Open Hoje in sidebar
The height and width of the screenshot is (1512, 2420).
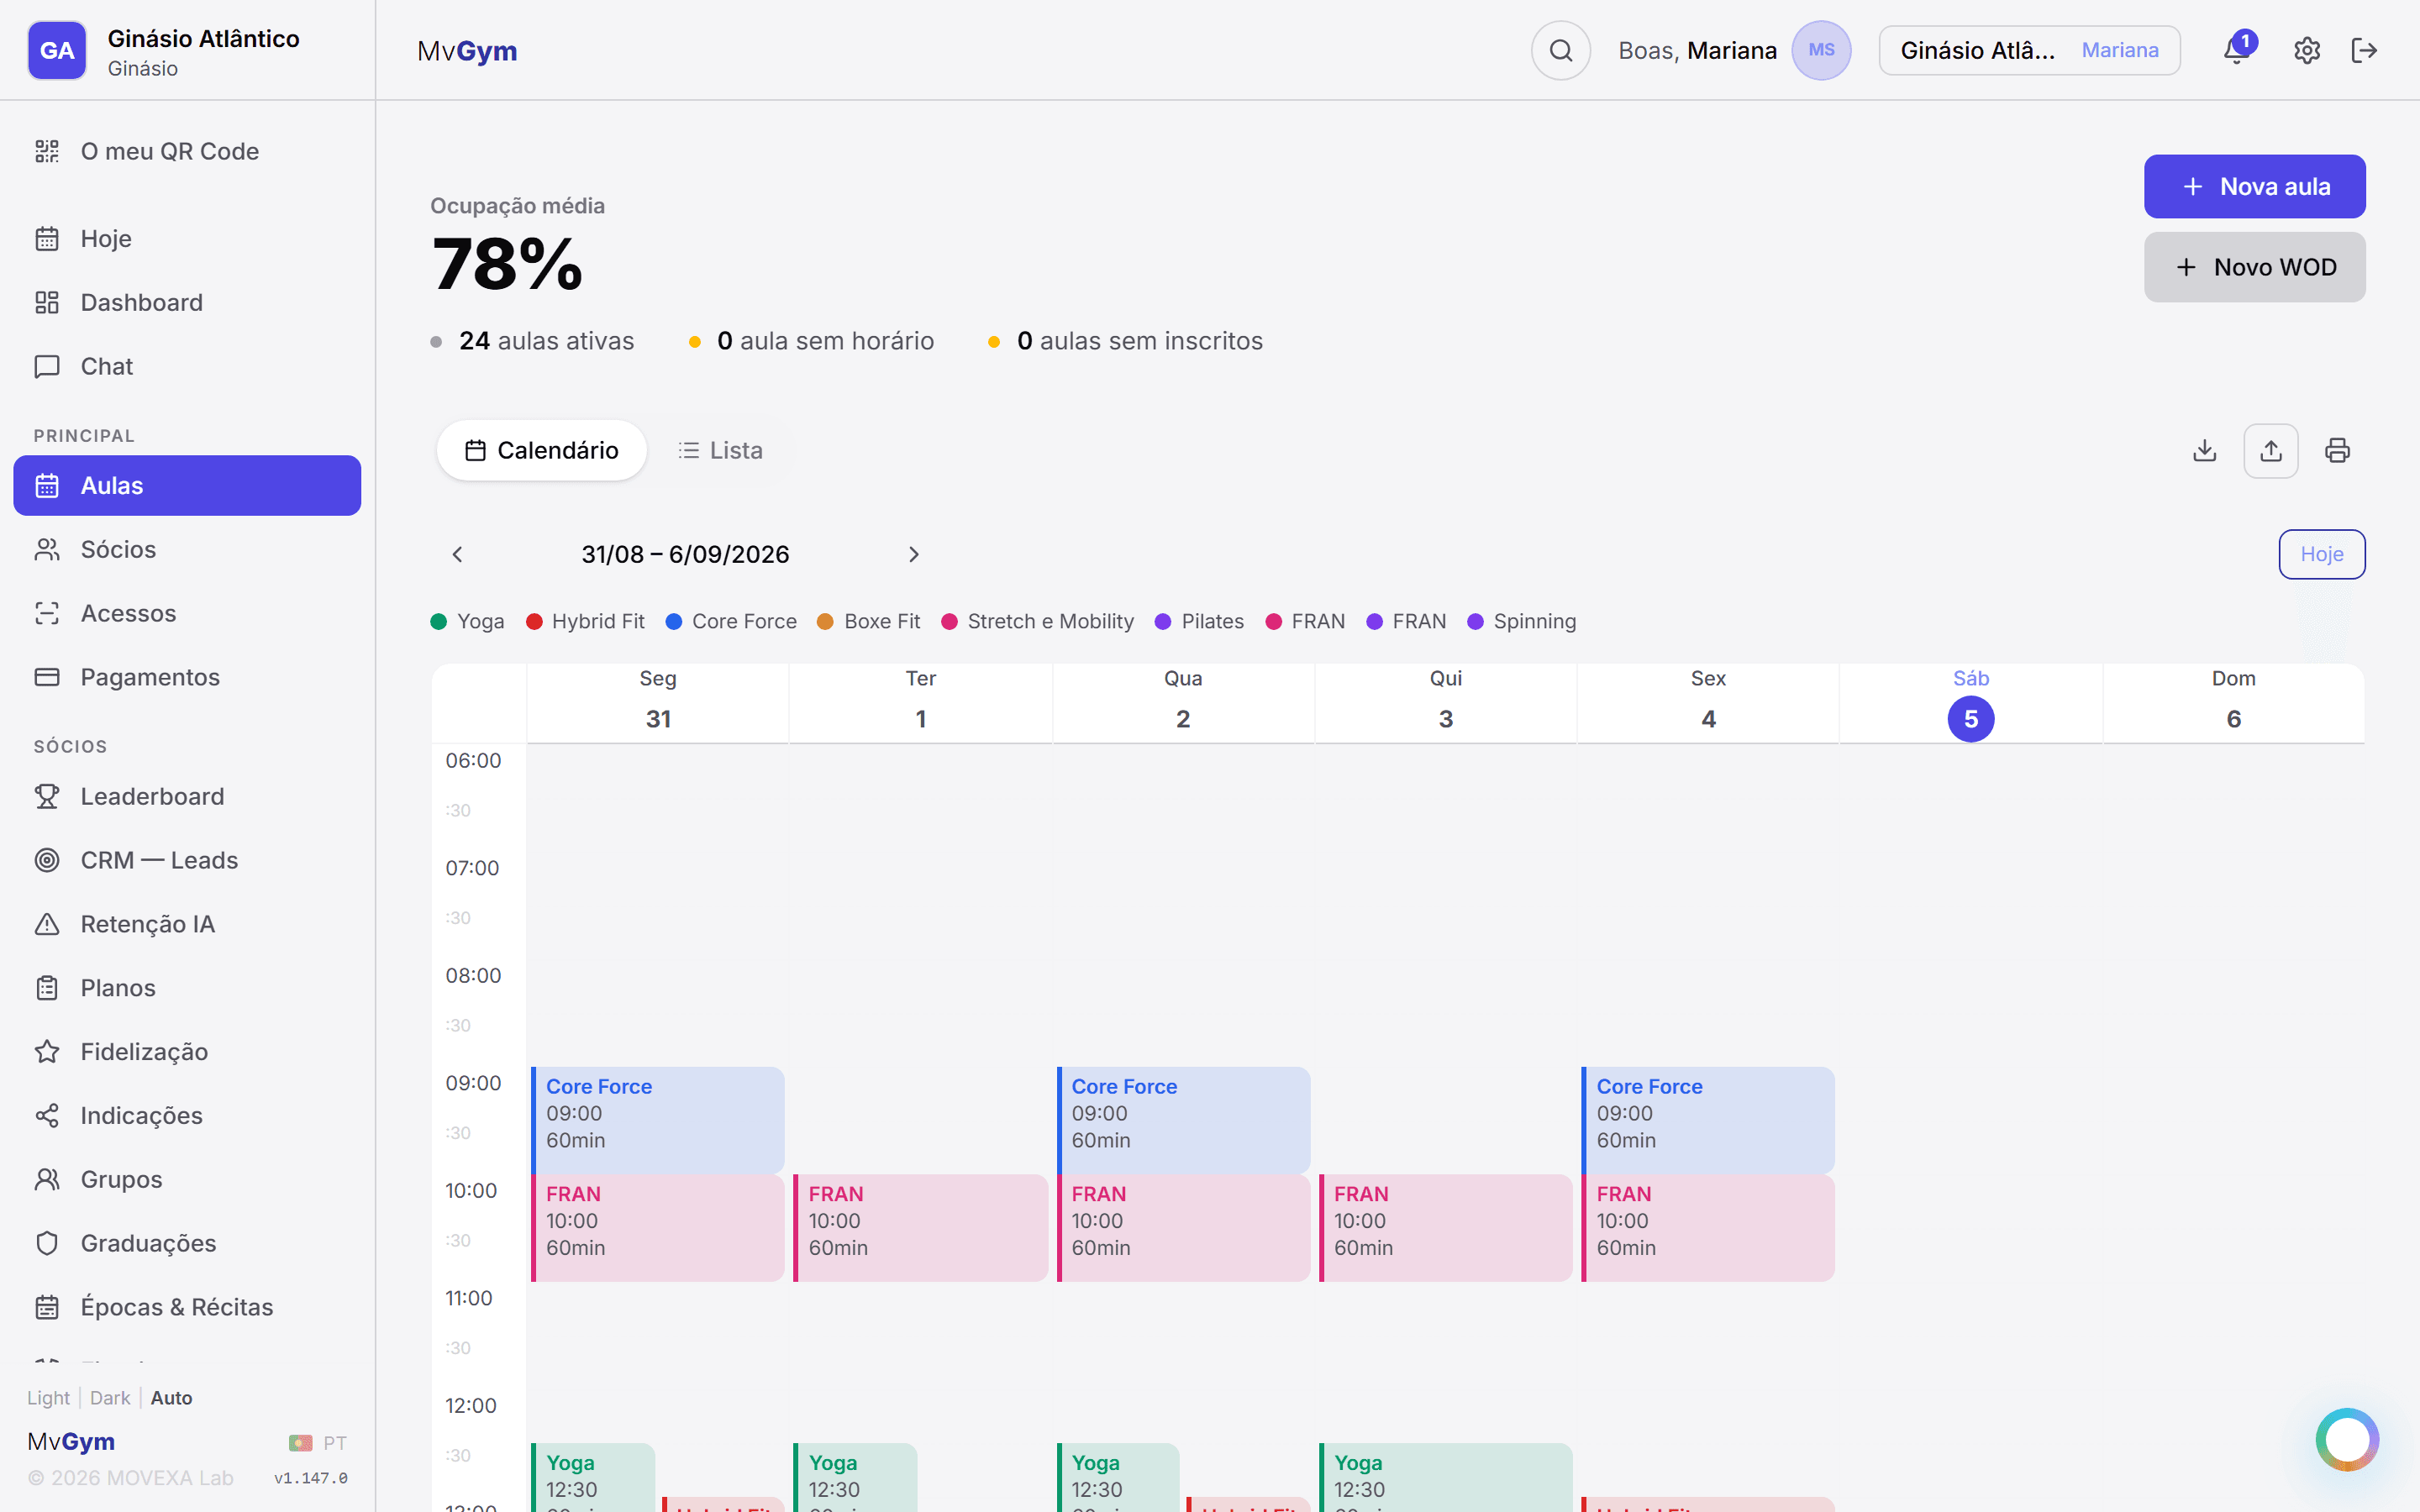pos(187,238)
